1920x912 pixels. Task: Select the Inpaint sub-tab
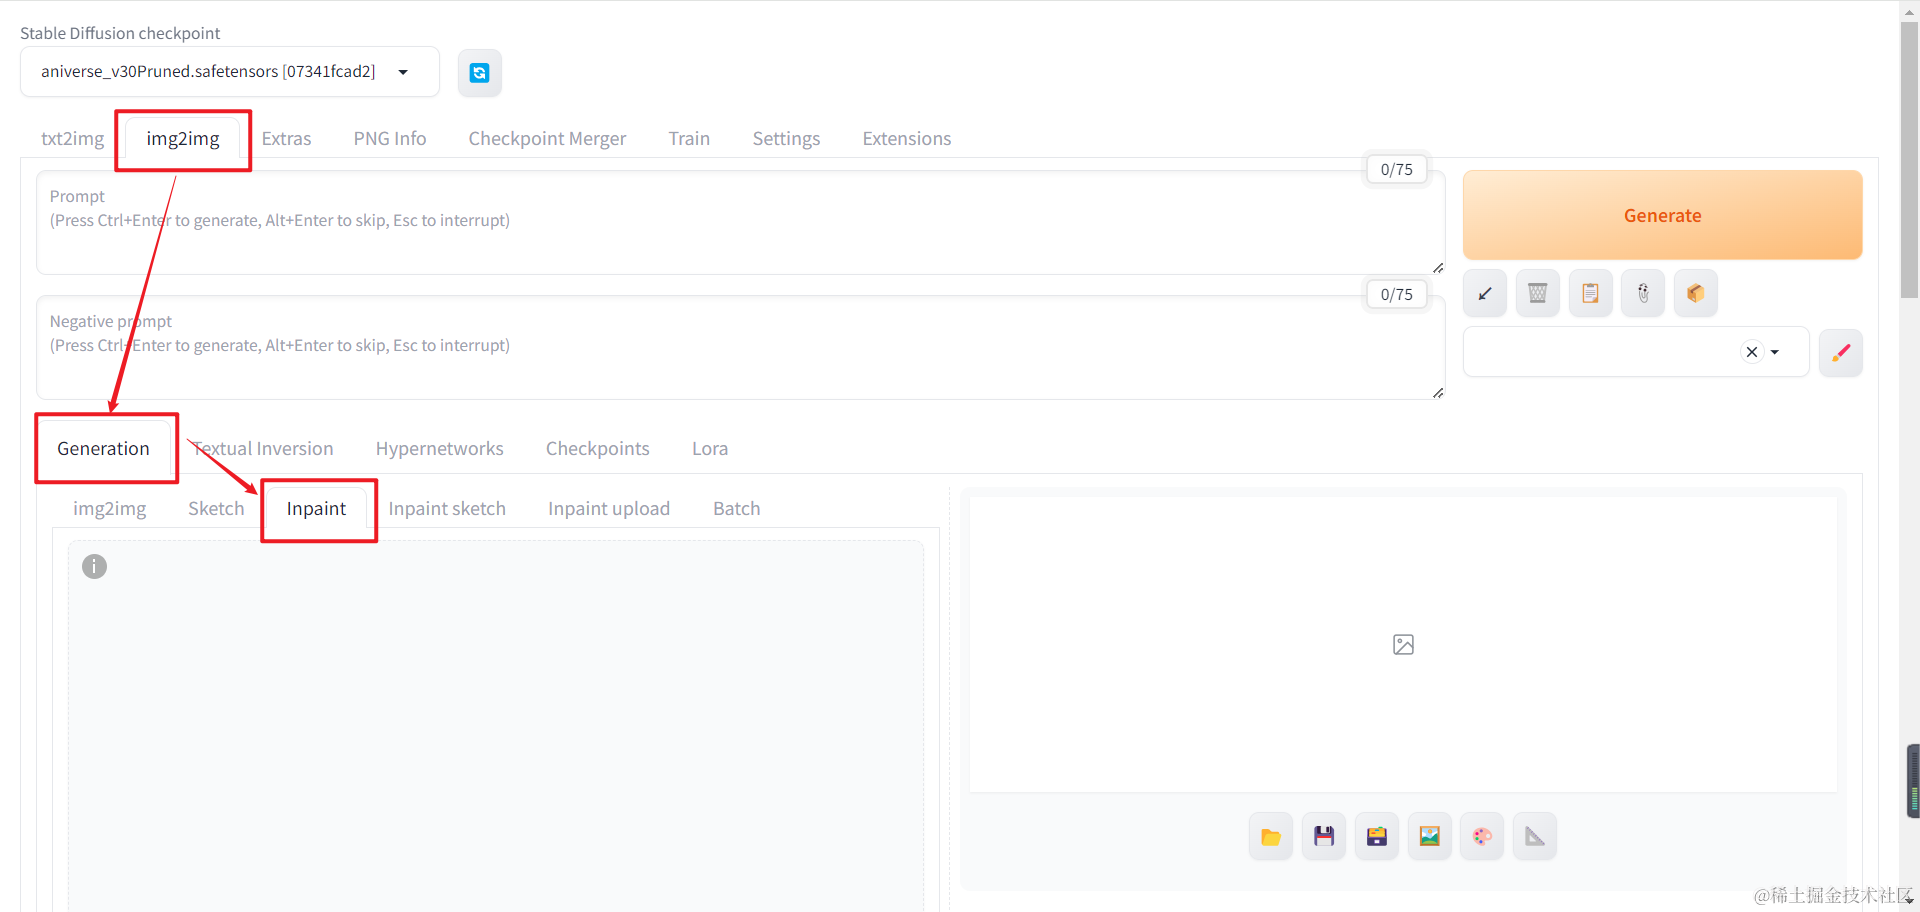(x=316, y=508)
